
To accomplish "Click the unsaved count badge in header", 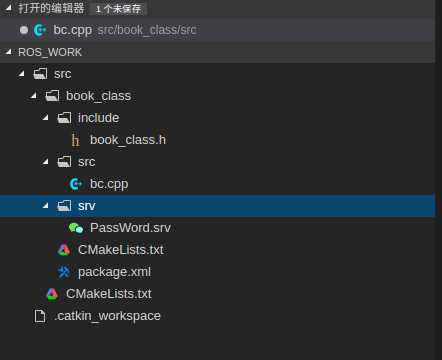I will [119, 9].
